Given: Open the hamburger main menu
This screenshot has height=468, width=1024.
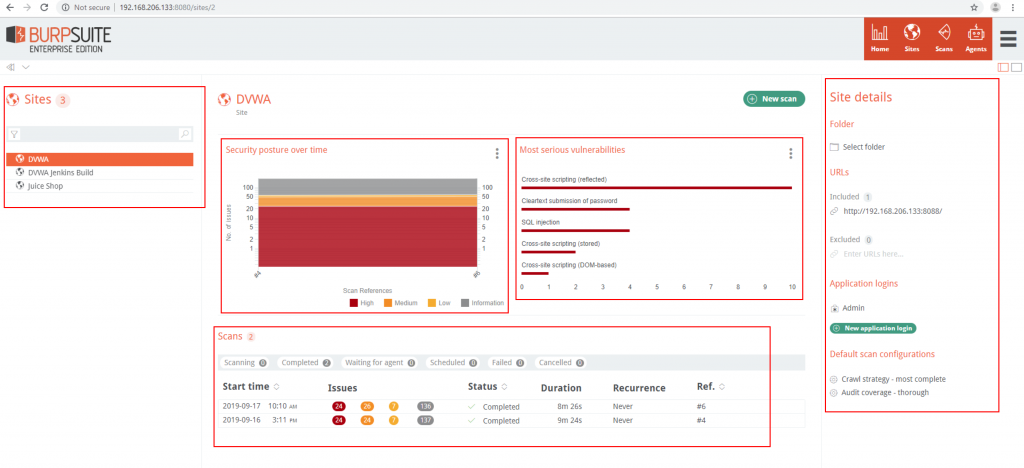Looking at the screenshot, I should tap(1008, 38).
